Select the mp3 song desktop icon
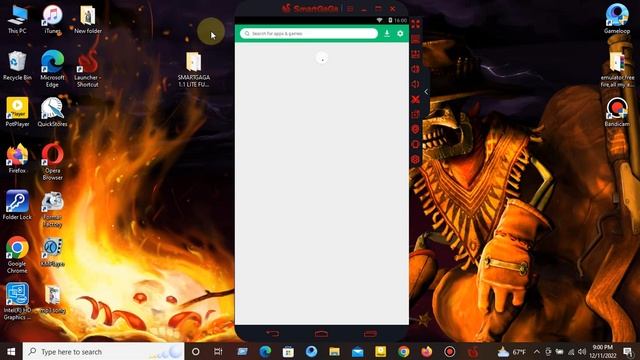This screenshot has height=360, width=640. 52,300
